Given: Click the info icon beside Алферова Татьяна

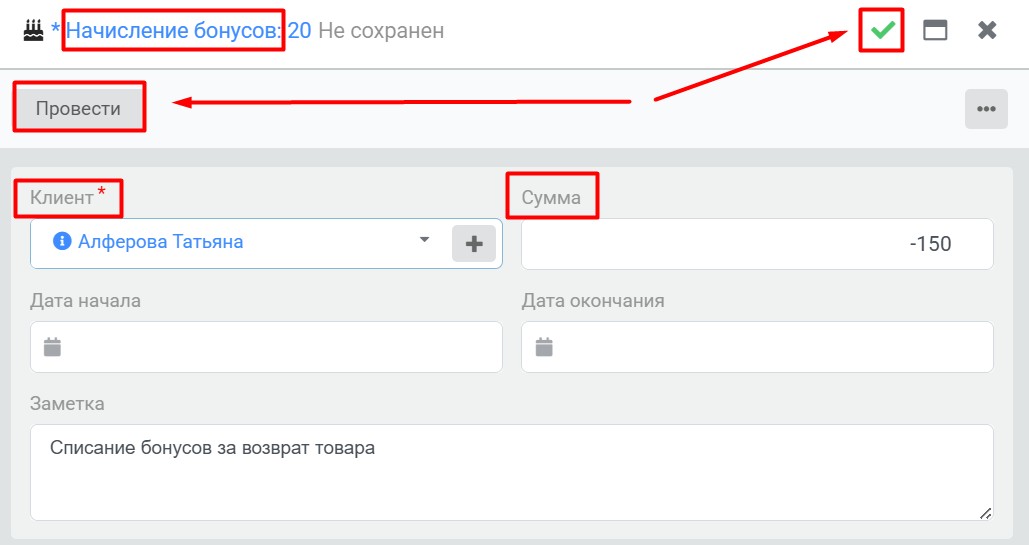Looking at the screenshot, I should (x=62, y=241).
